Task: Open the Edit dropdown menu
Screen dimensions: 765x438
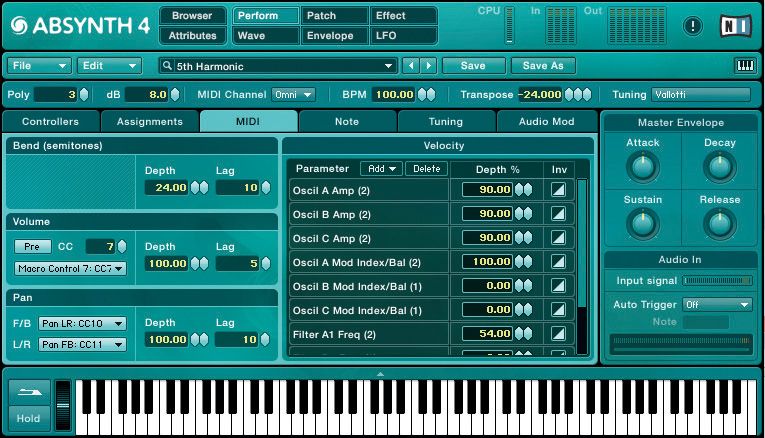Action: click(x=109, y=65)
